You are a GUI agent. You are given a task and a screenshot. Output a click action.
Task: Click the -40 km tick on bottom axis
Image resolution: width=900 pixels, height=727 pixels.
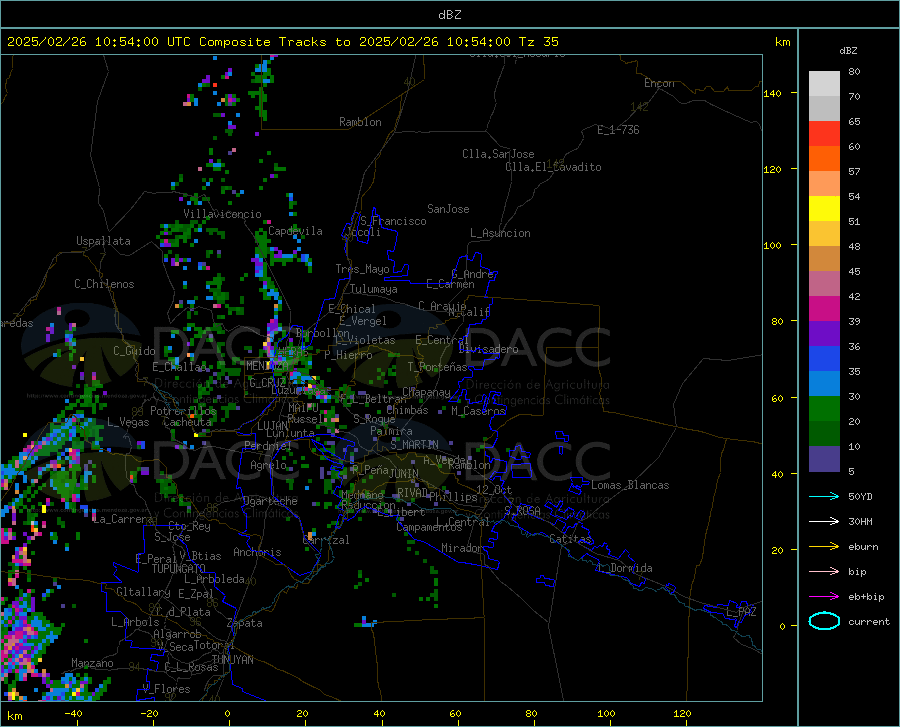[x=73, y=714]
